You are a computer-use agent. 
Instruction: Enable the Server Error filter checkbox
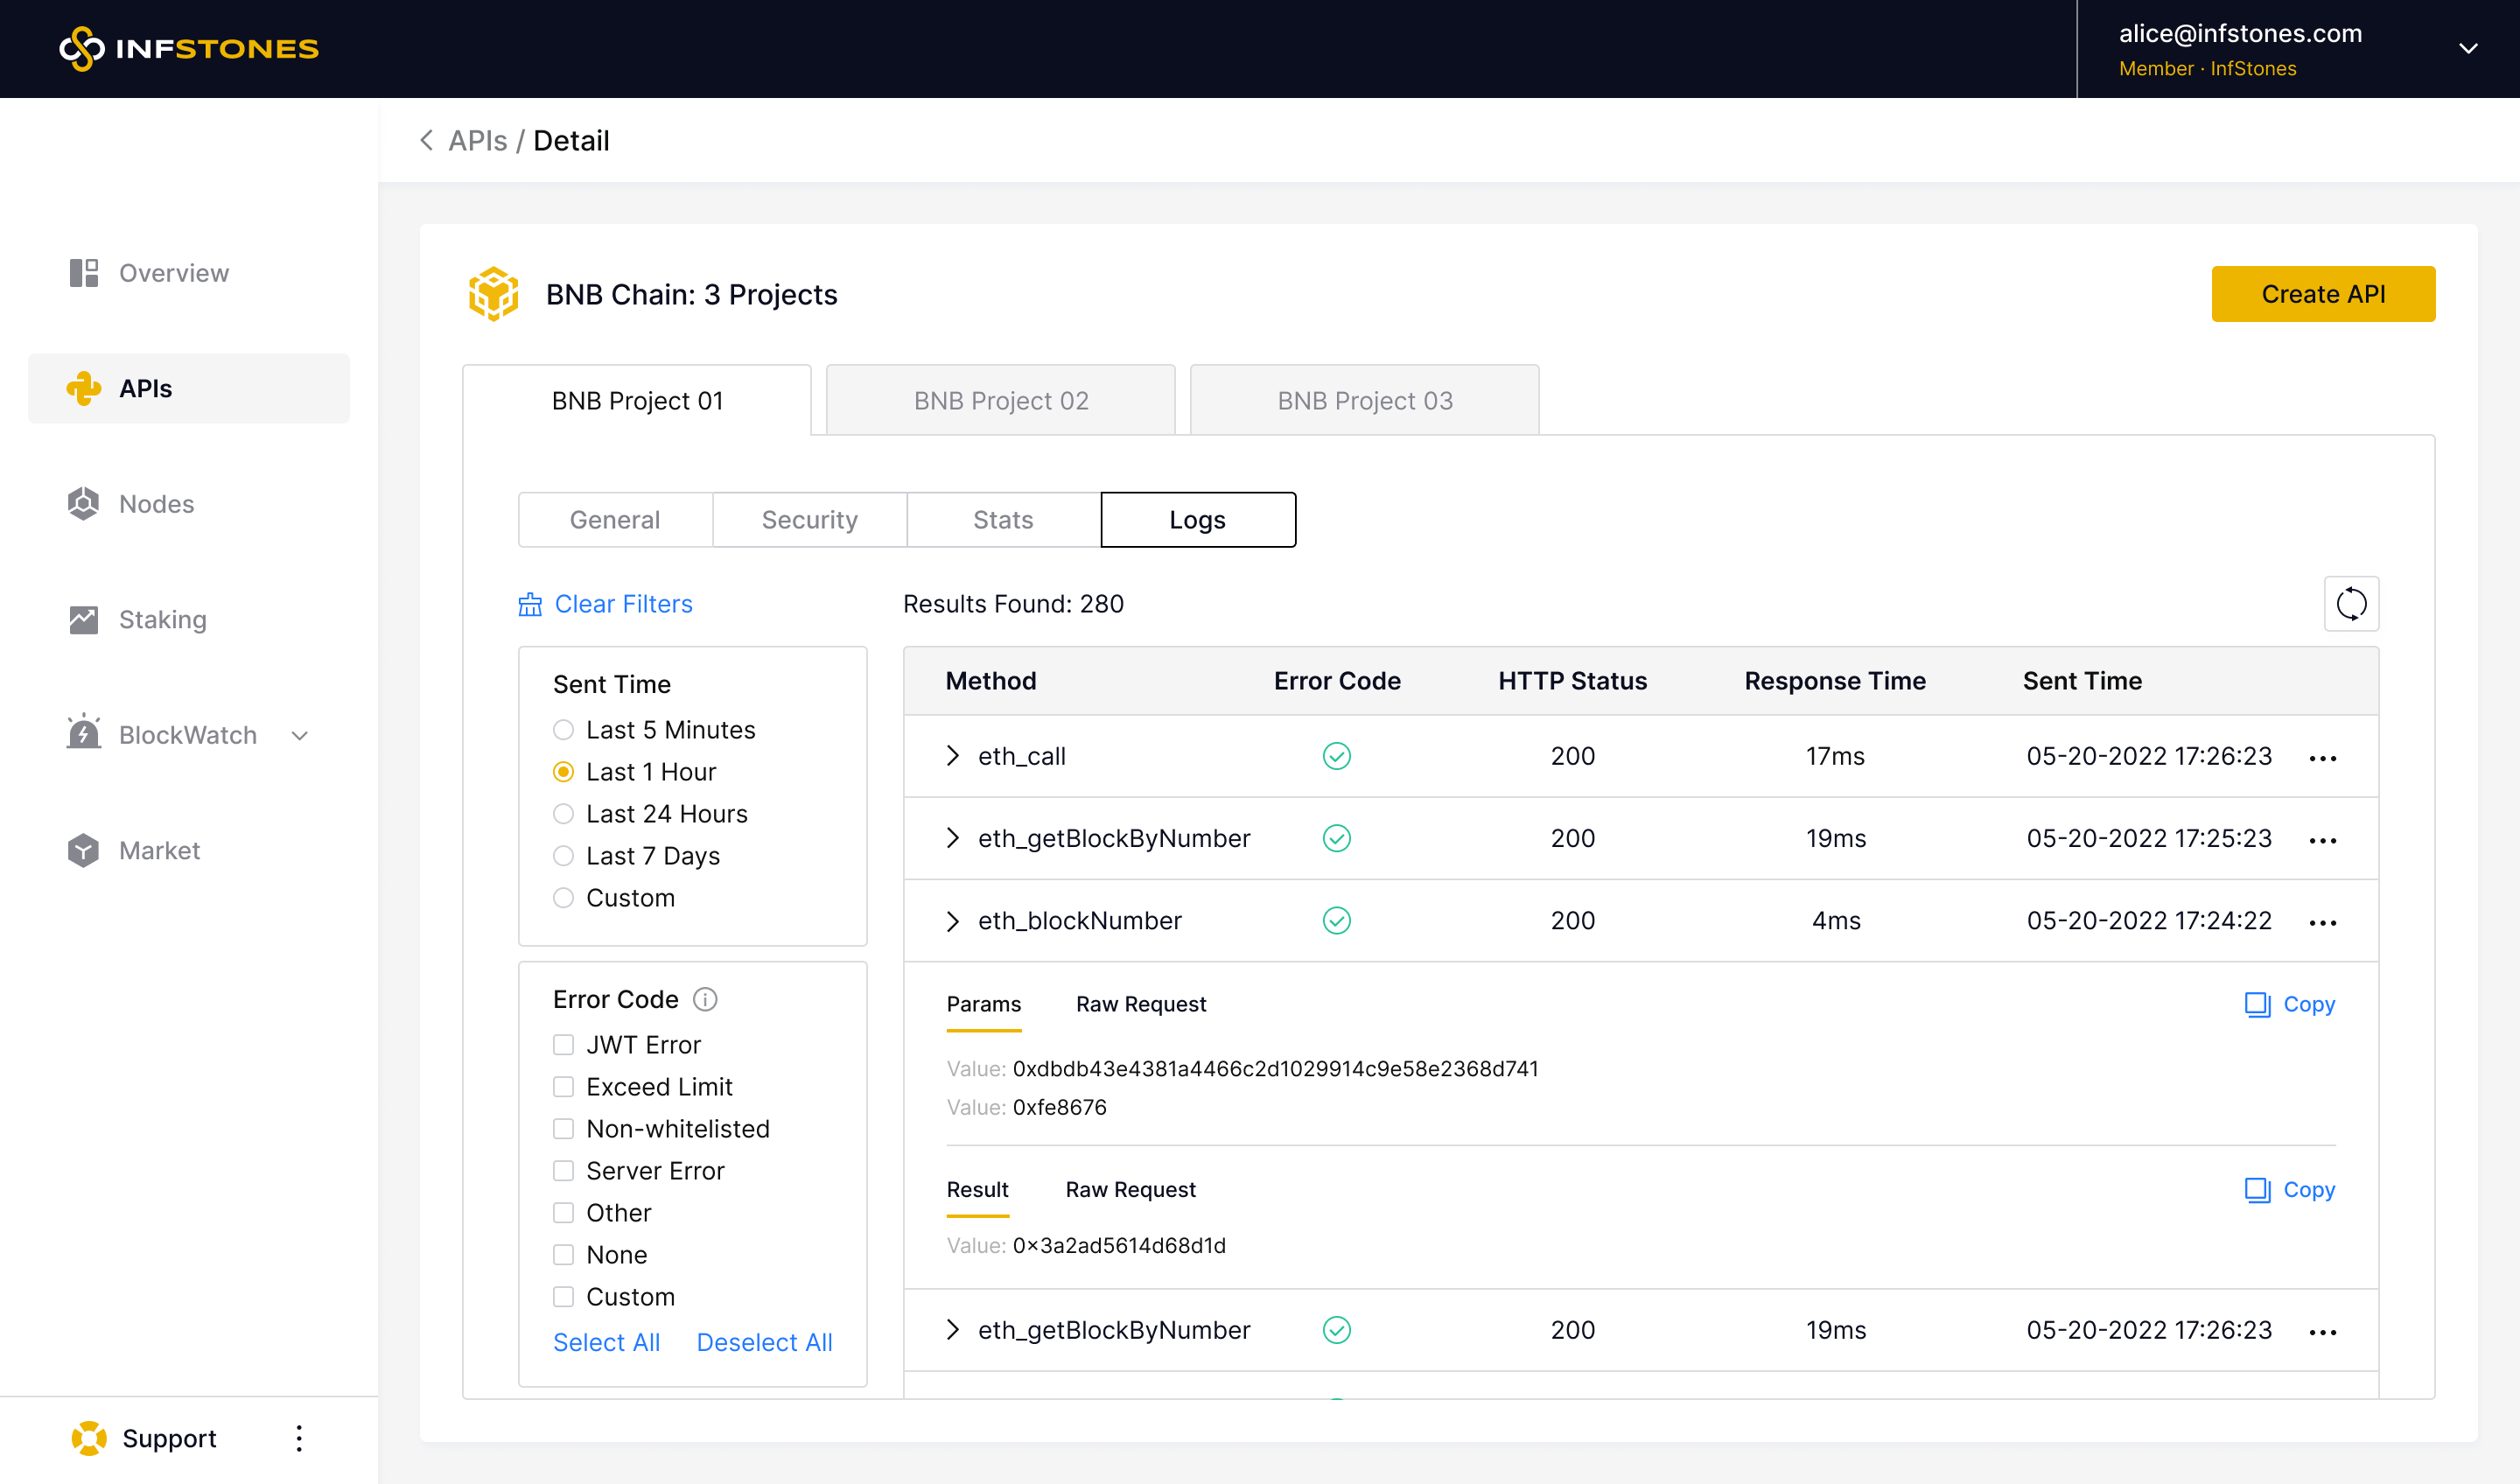(x=564, y=1171)
